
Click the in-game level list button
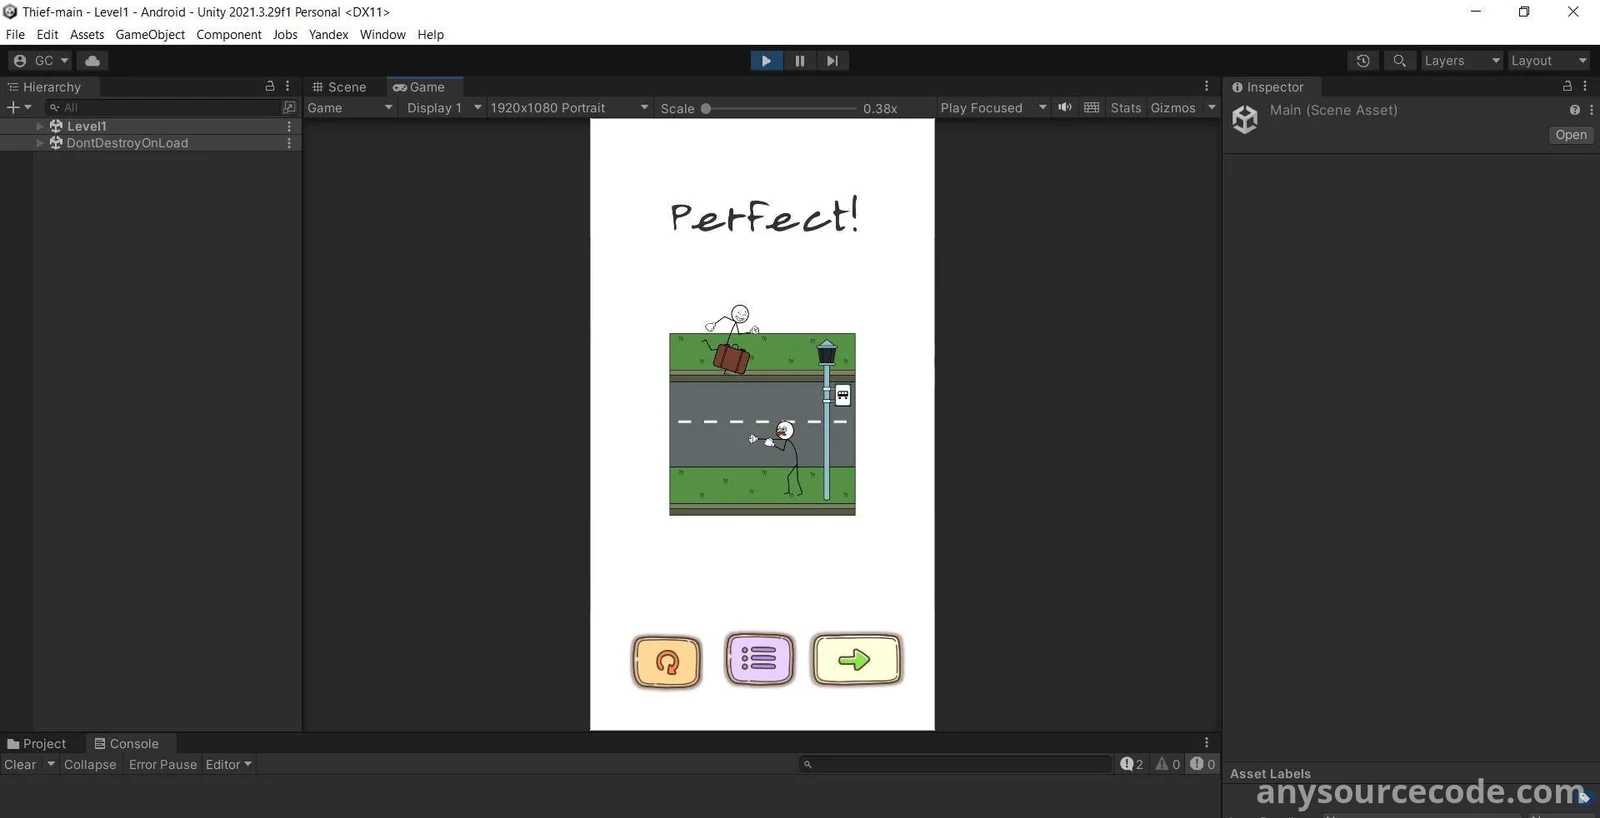(759, 659)
